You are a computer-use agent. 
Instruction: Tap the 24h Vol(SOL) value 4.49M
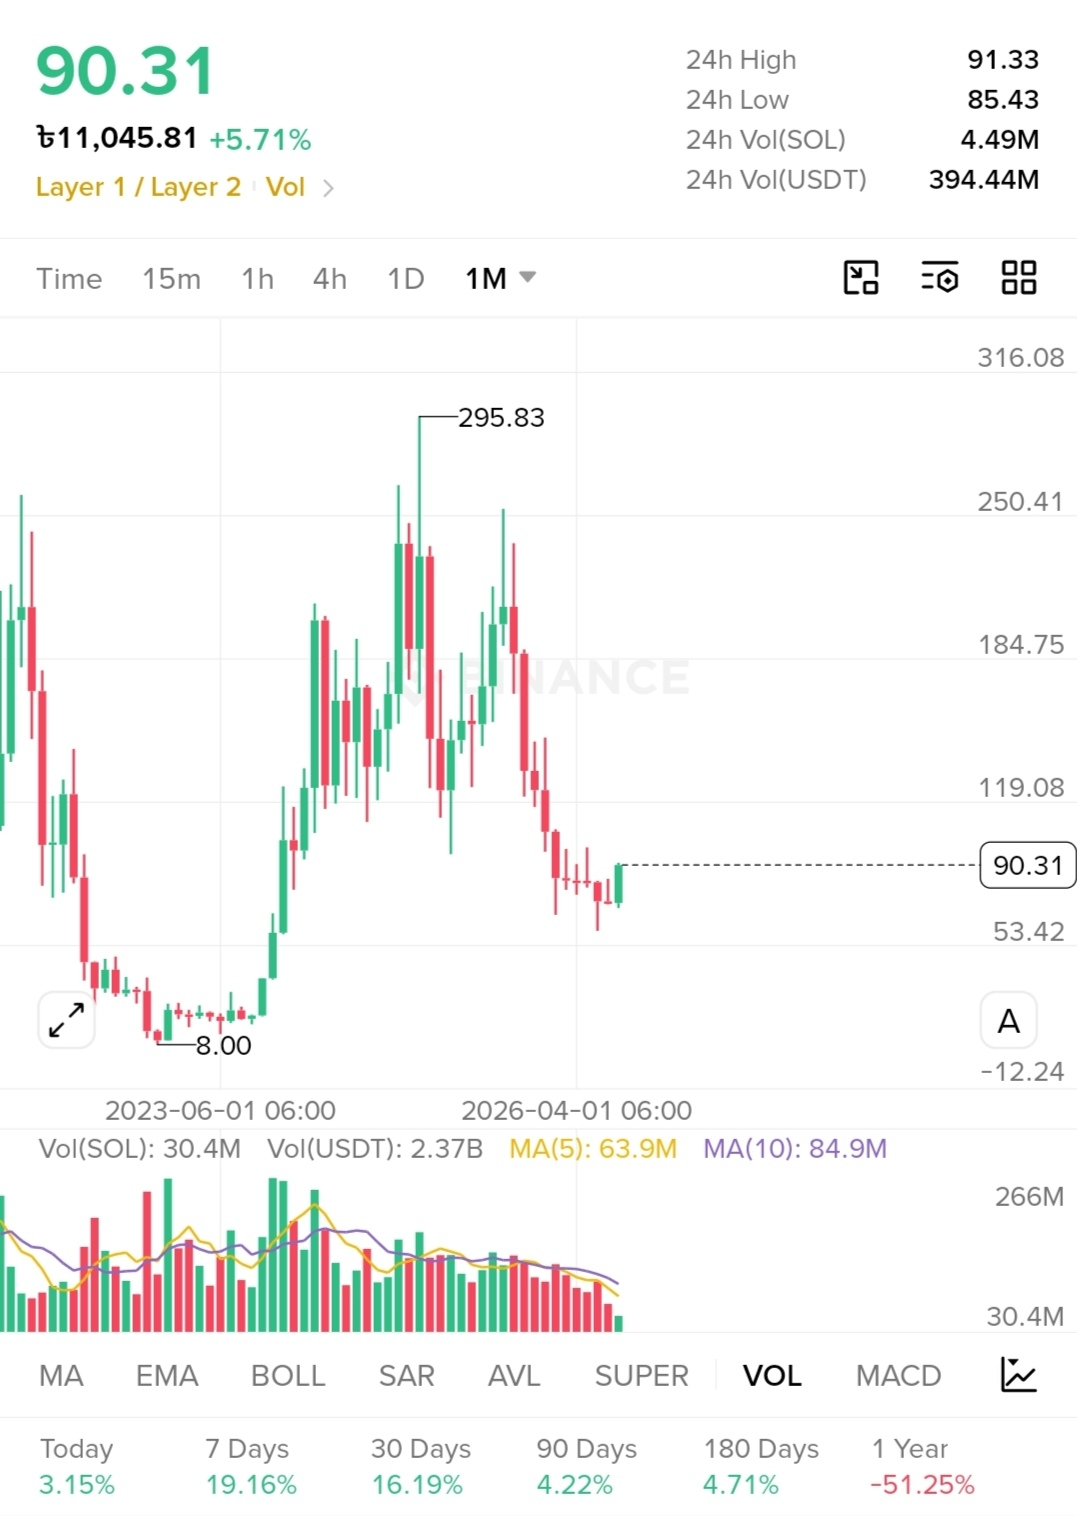click(1000, 140)
